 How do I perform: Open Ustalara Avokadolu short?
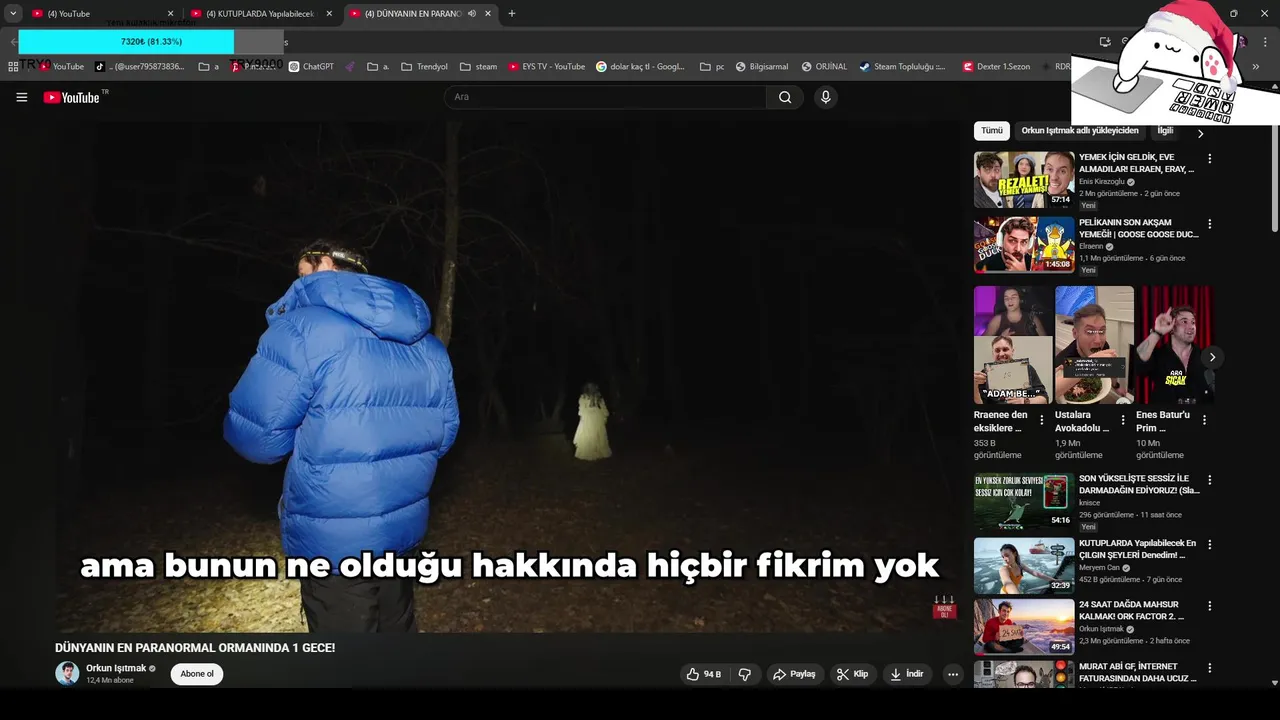pos(1094,345)
